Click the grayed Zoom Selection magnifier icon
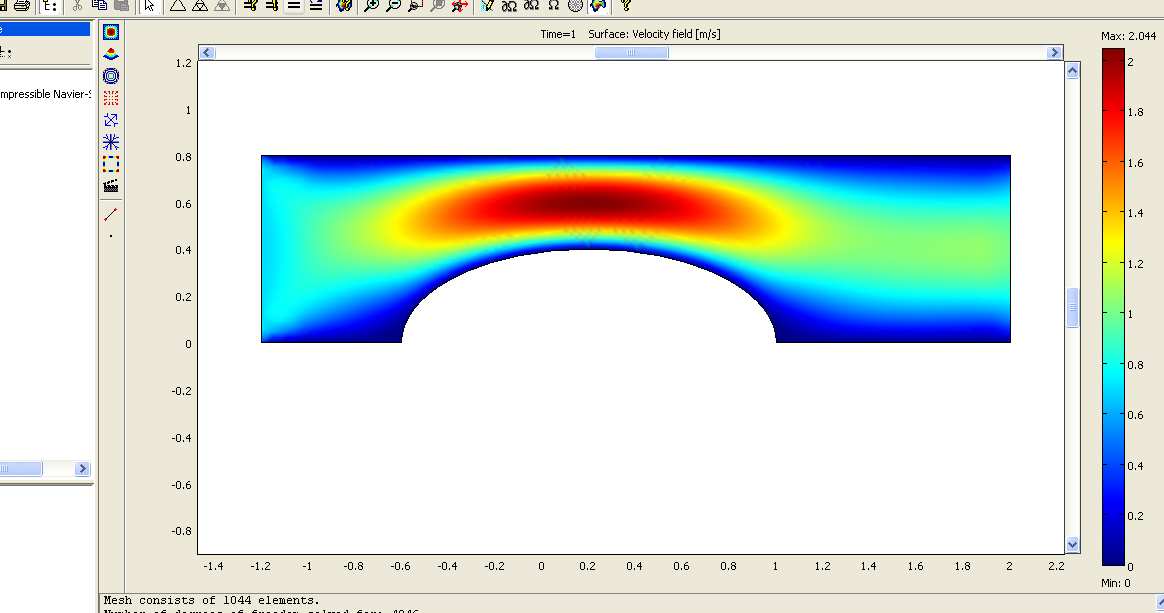This screenshot has width=1164, height=613. point(438,6)
